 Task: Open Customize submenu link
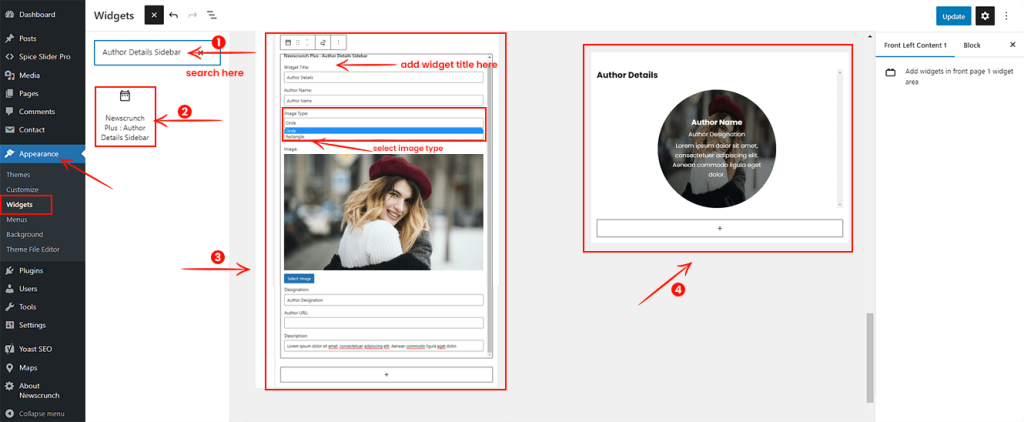tap(22, 189)
